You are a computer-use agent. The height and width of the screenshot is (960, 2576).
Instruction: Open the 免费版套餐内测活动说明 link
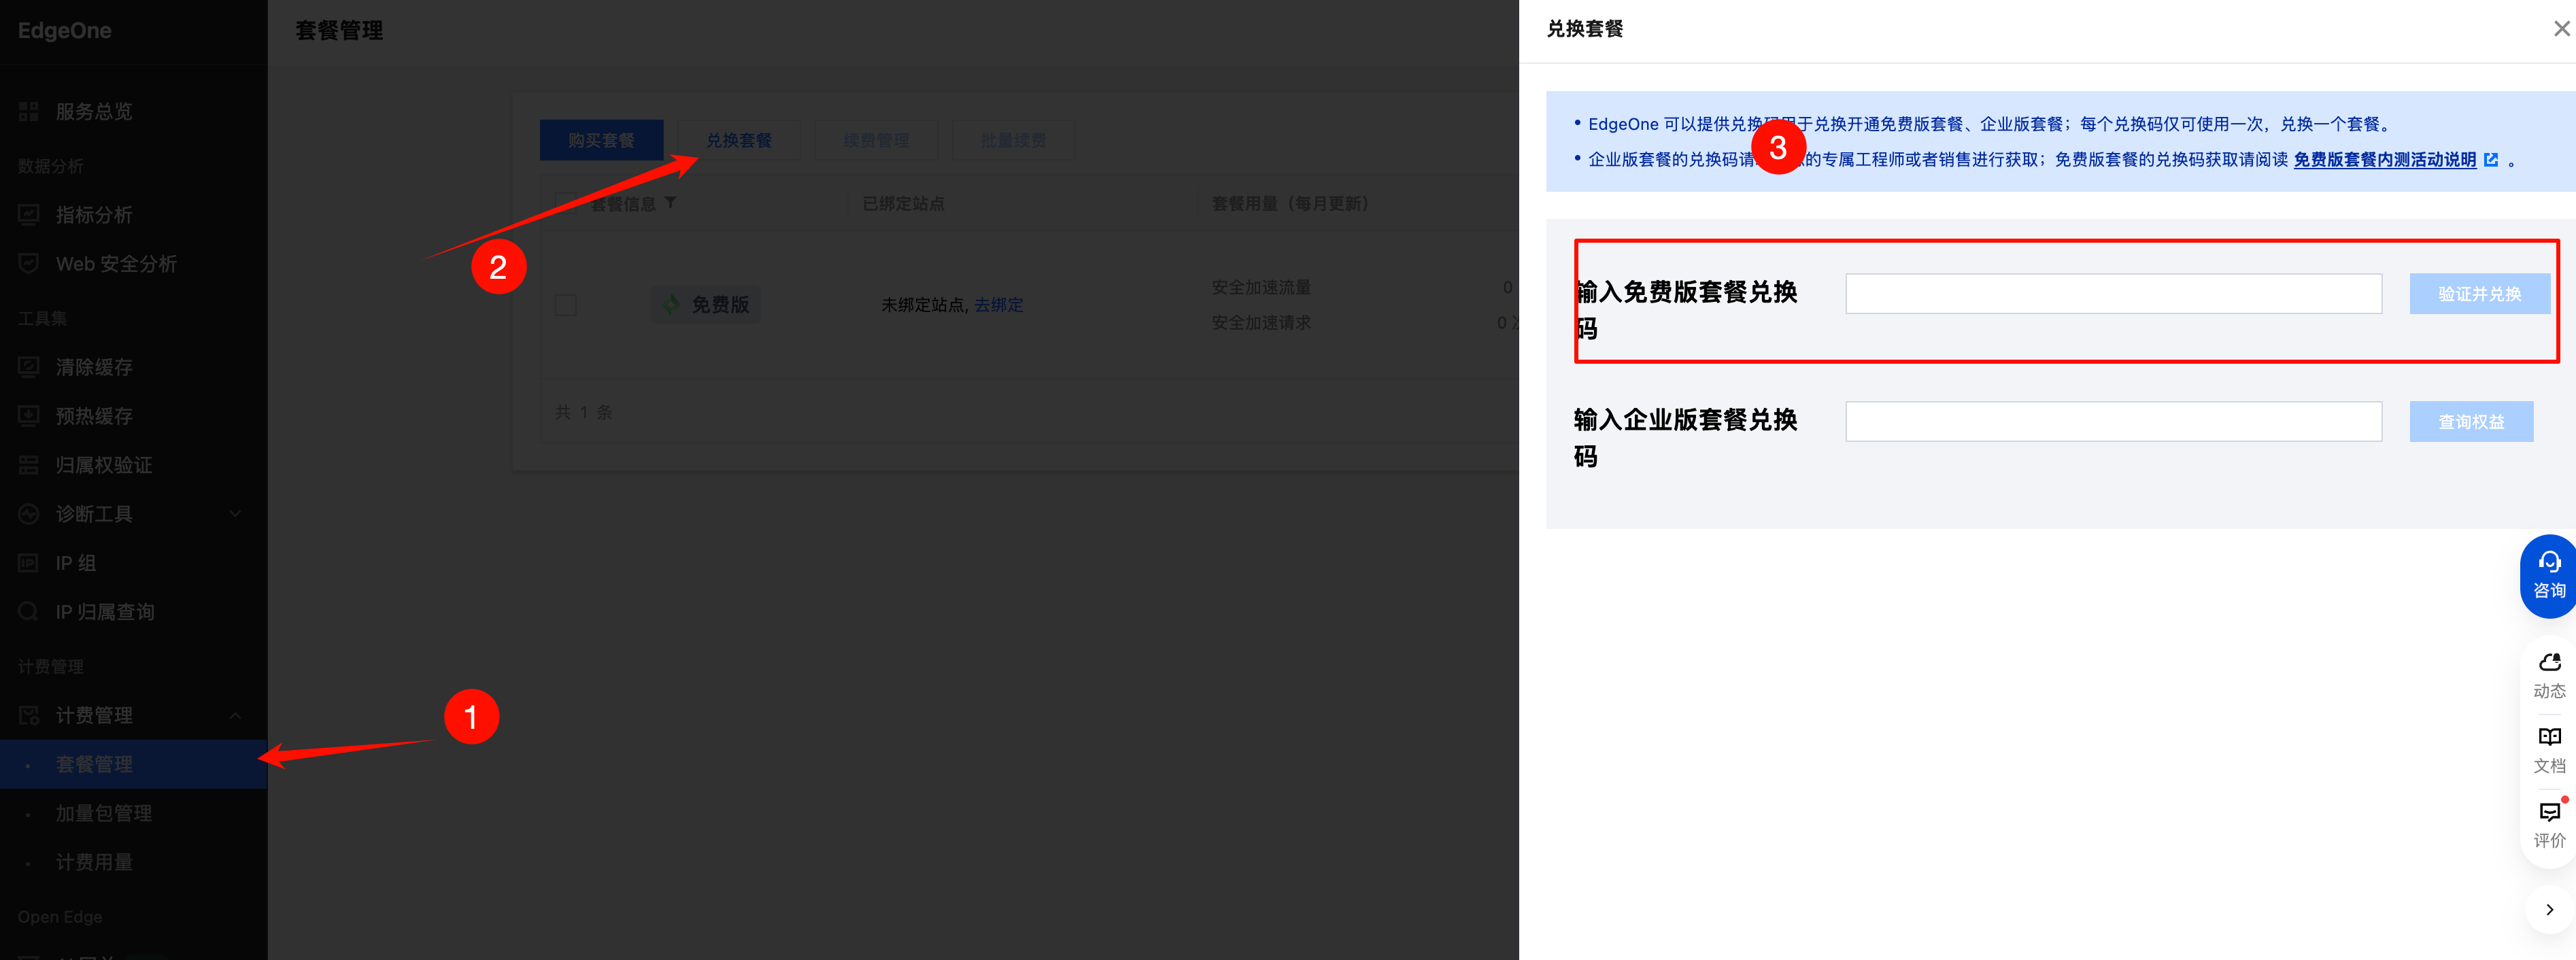click(x=2384, y=160)
